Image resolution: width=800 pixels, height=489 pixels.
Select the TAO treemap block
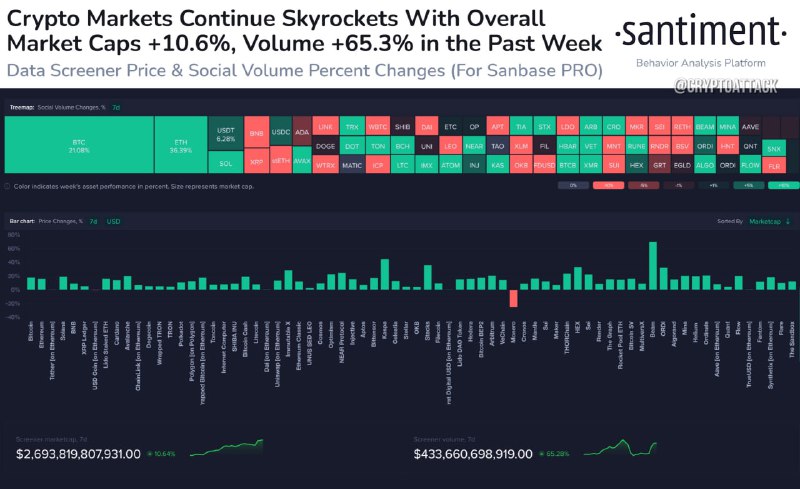tap(497, 145)
